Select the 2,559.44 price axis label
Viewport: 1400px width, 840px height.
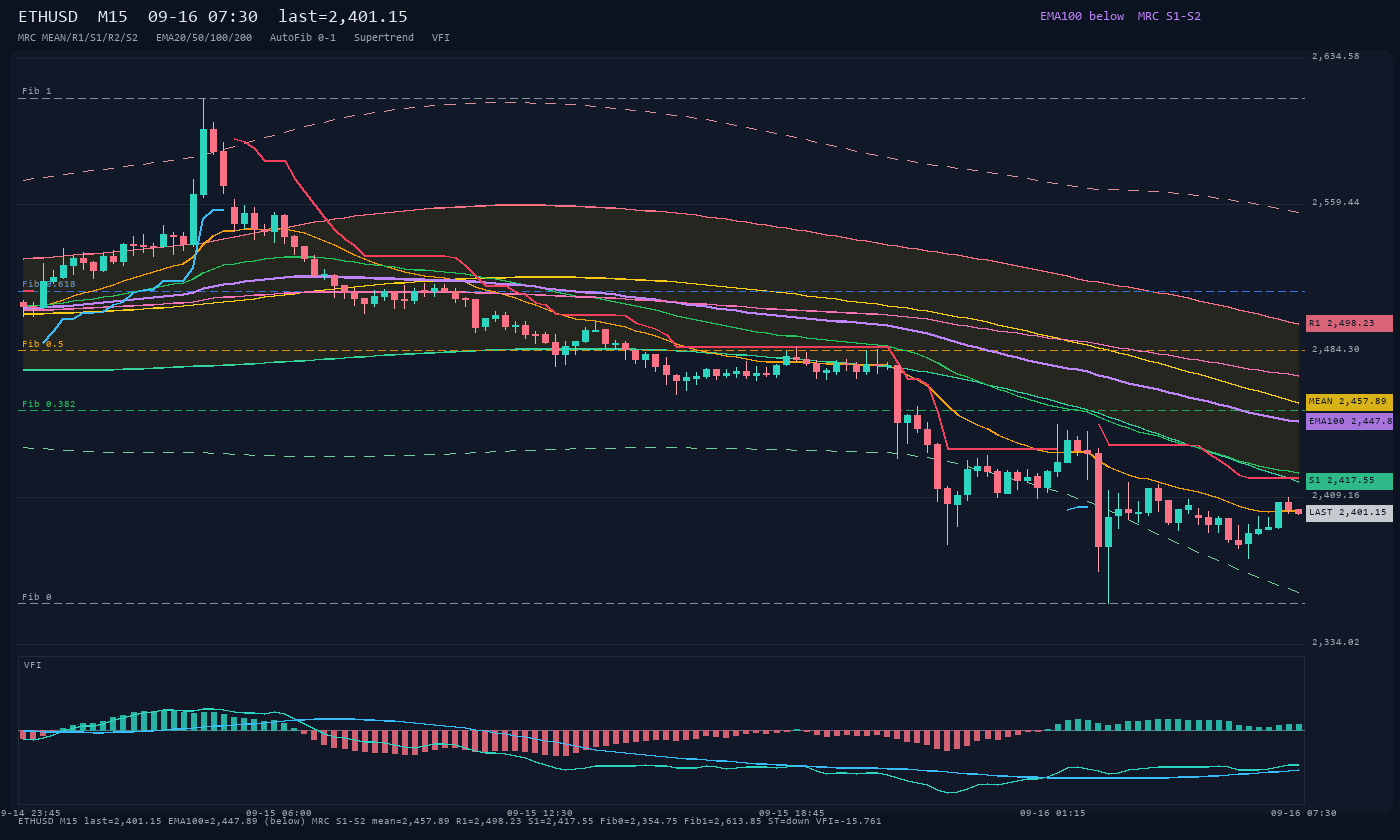click(1336, 202)
